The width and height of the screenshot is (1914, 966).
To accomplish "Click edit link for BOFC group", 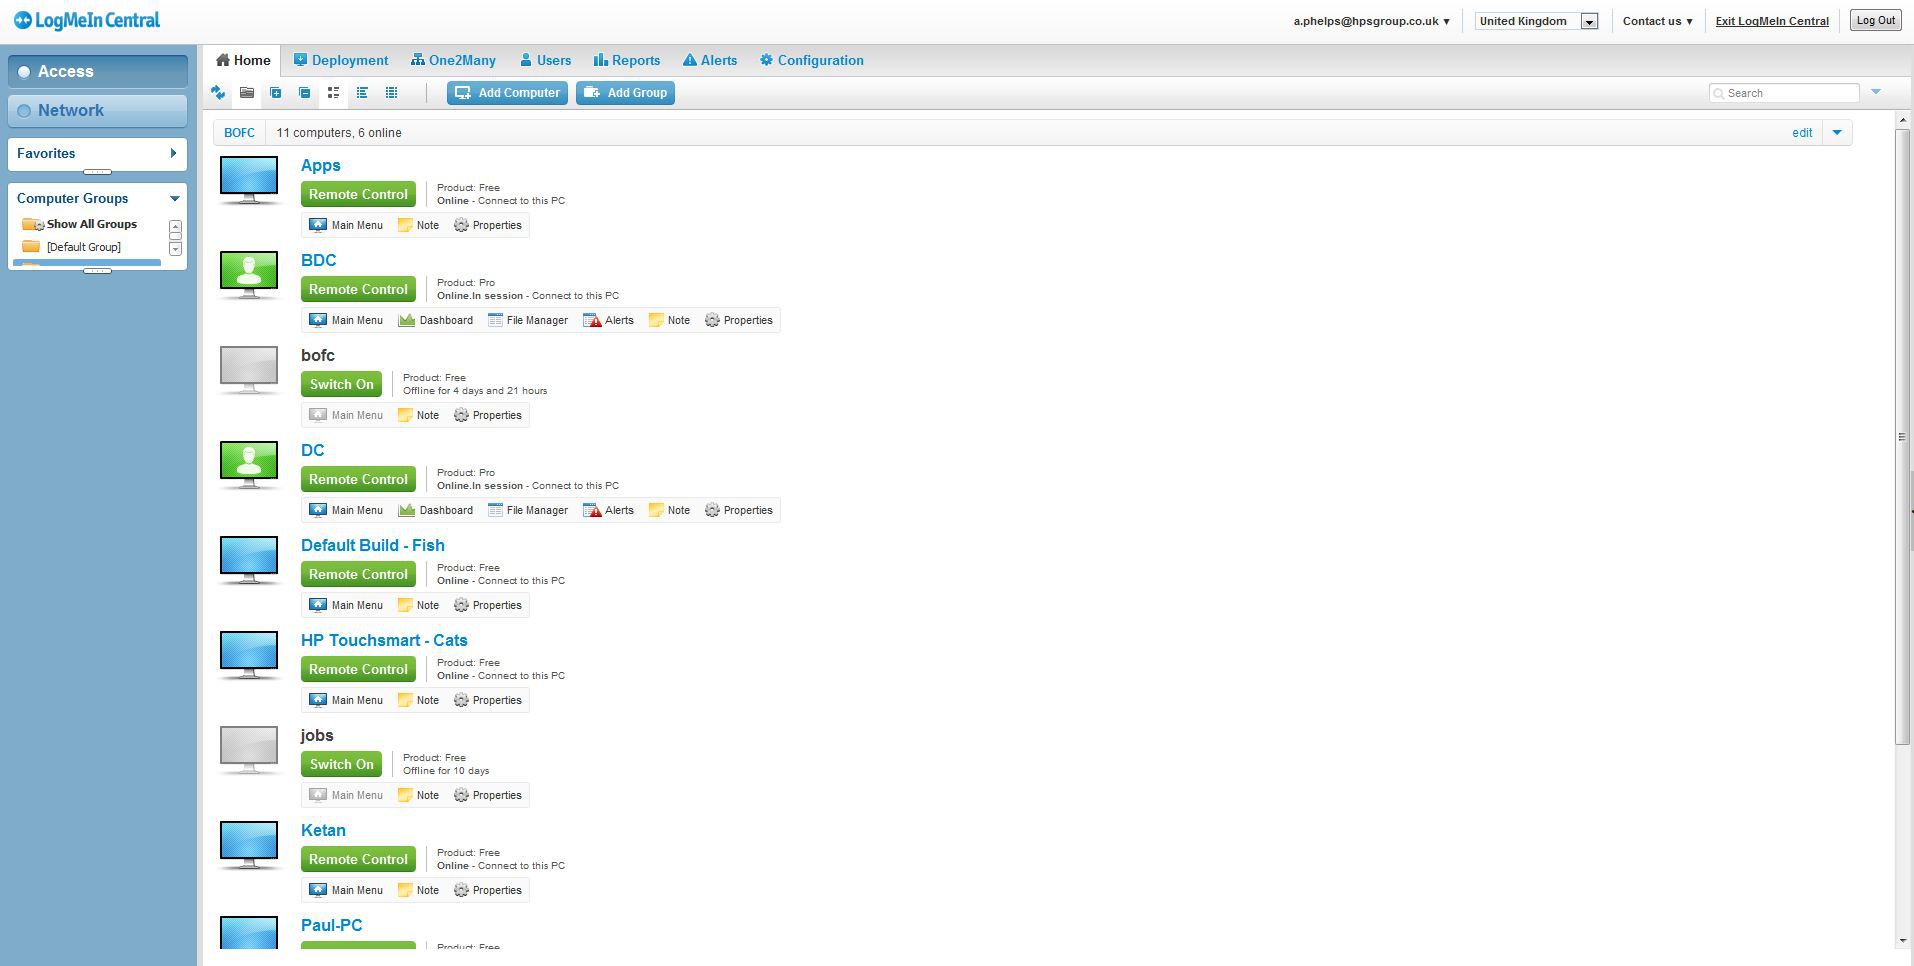I will [1802, 132].
